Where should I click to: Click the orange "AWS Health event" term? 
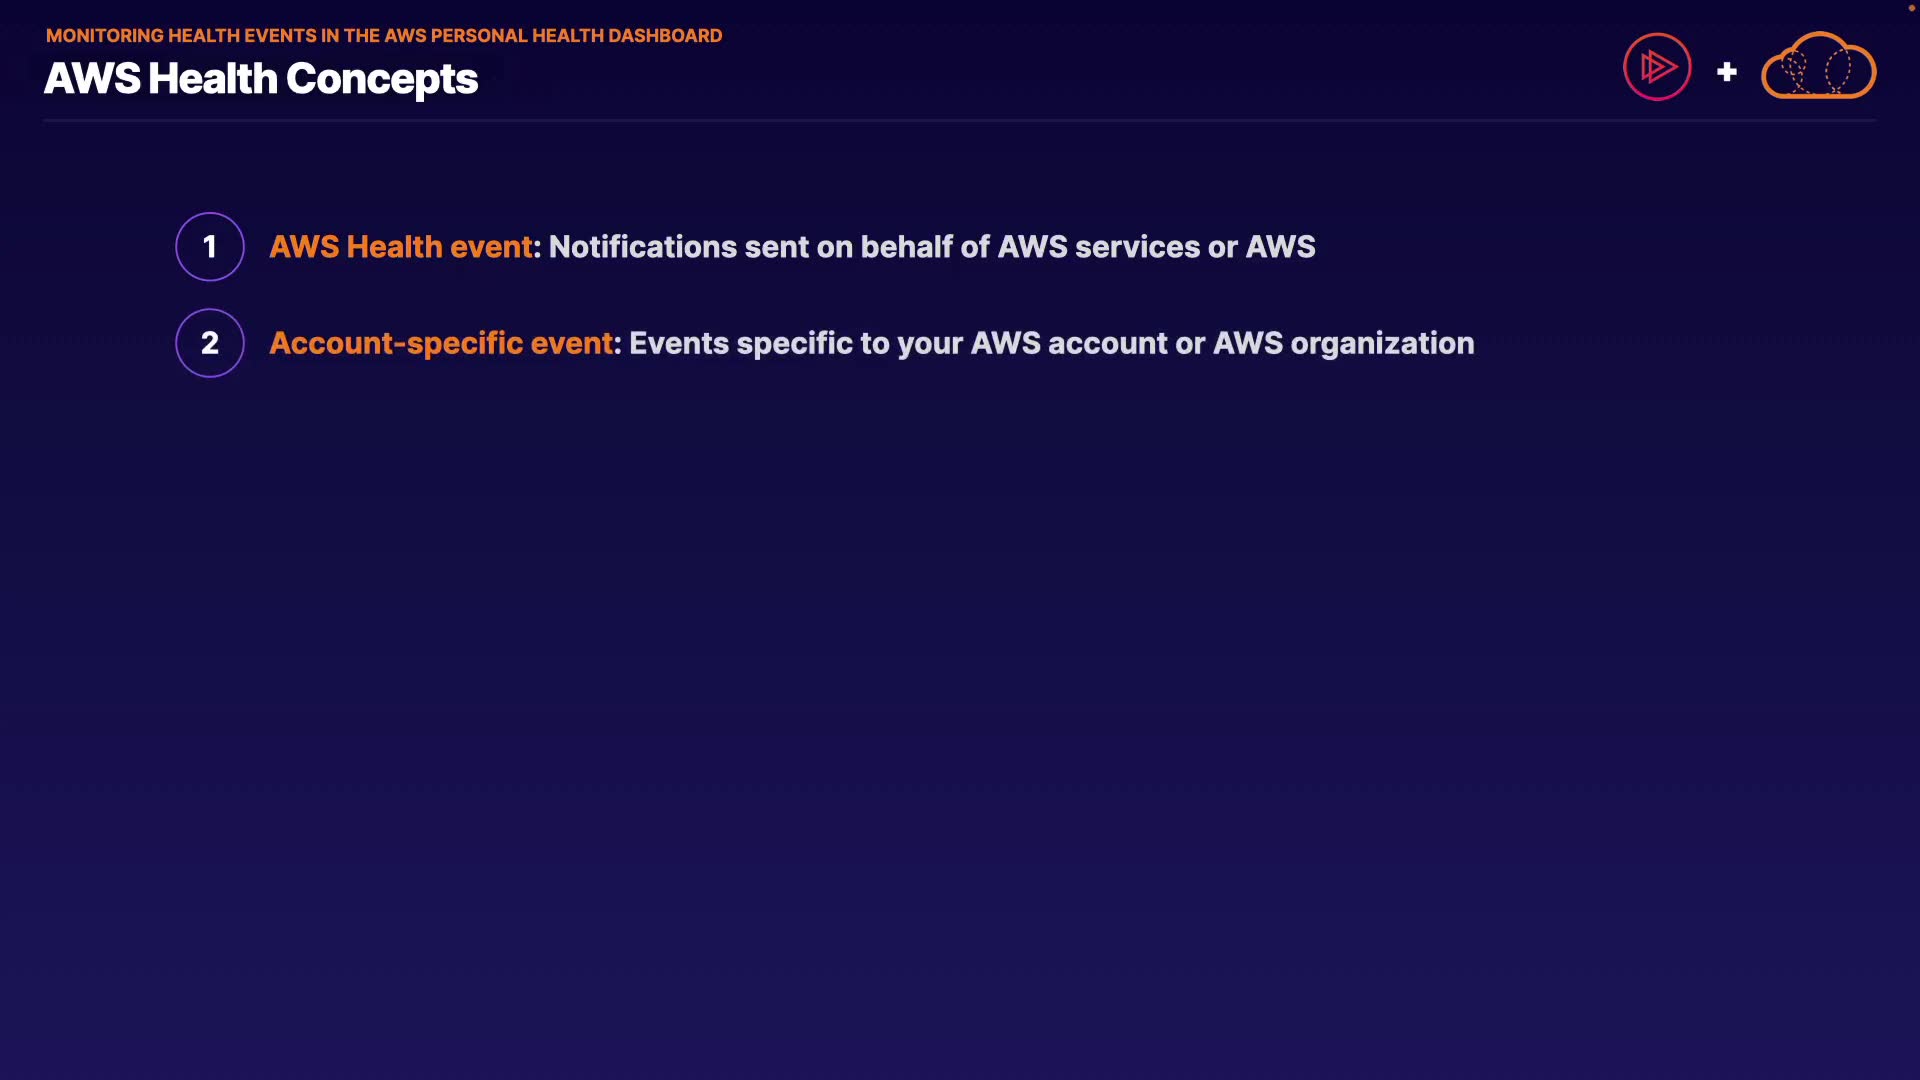[x=401, y=247]
